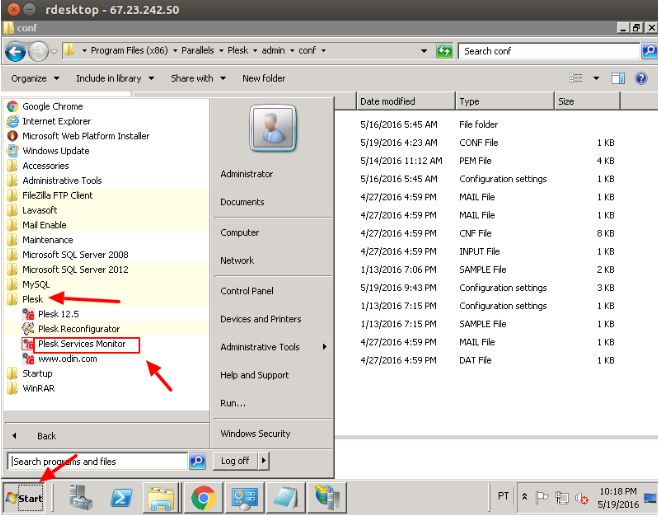This screenshot has height=515, width=658.
Task: Launch Plesk 12.5 shortcut
Action: [51, 314]
